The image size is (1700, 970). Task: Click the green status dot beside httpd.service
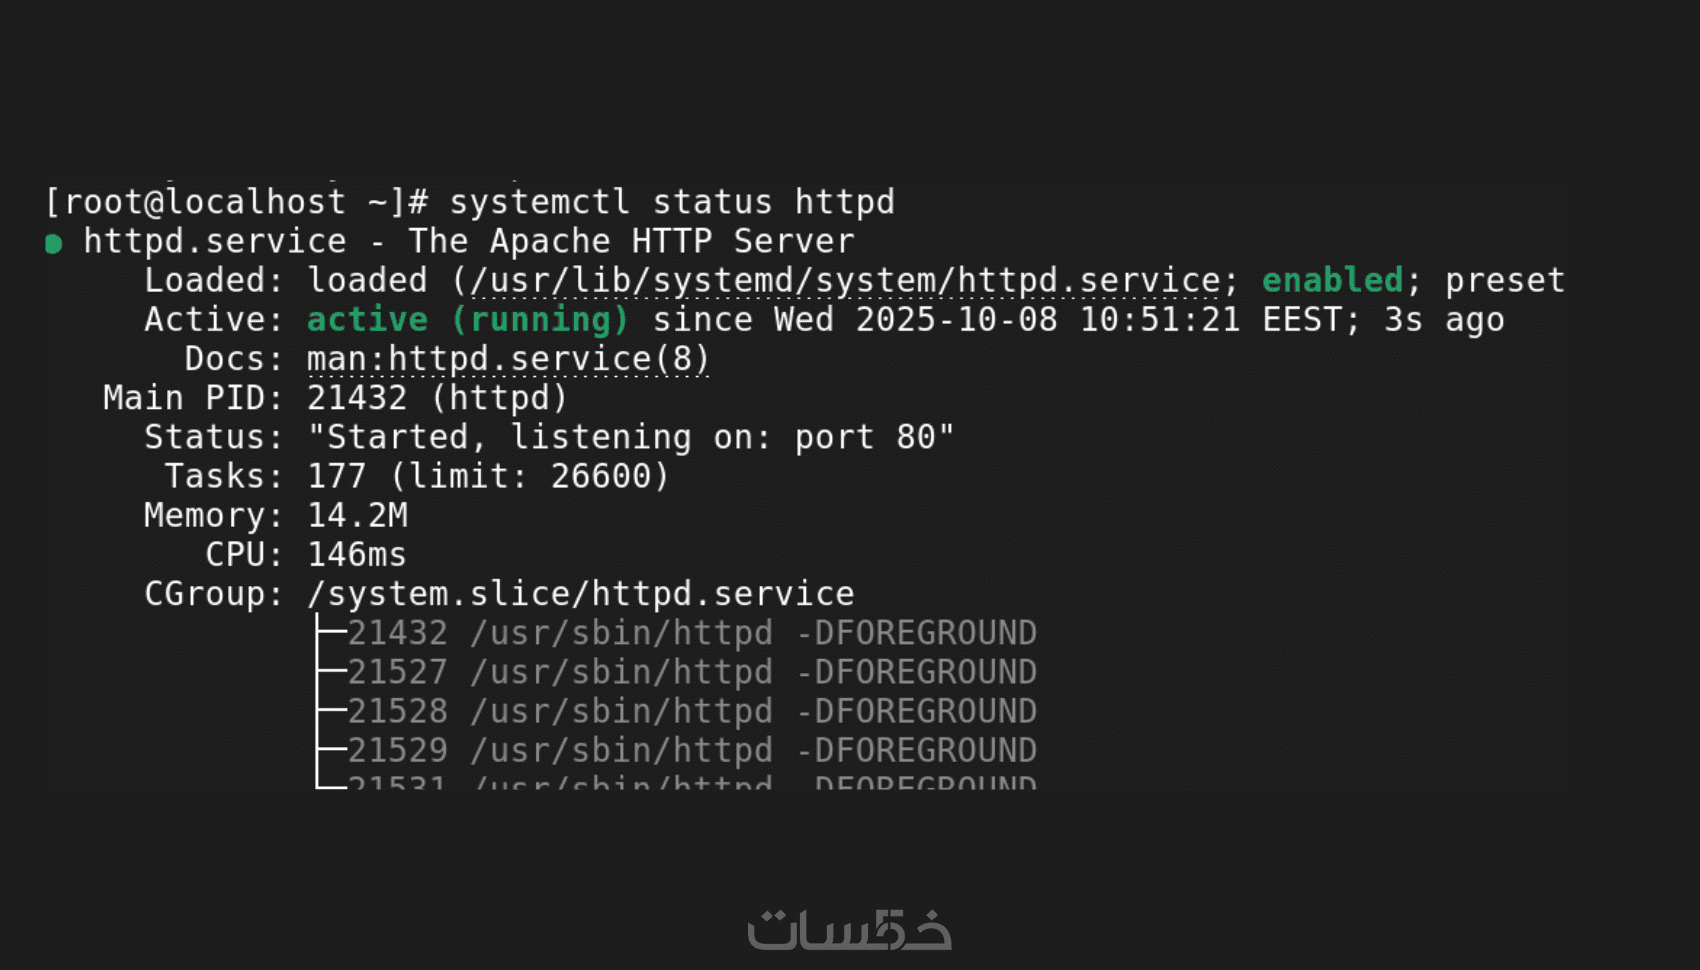[54, 243]
